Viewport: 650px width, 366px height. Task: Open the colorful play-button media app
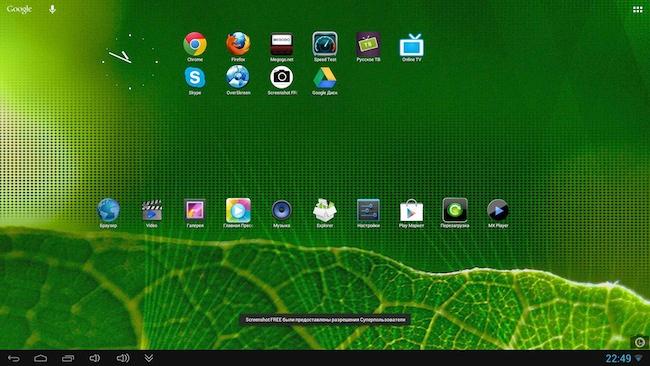238,210
